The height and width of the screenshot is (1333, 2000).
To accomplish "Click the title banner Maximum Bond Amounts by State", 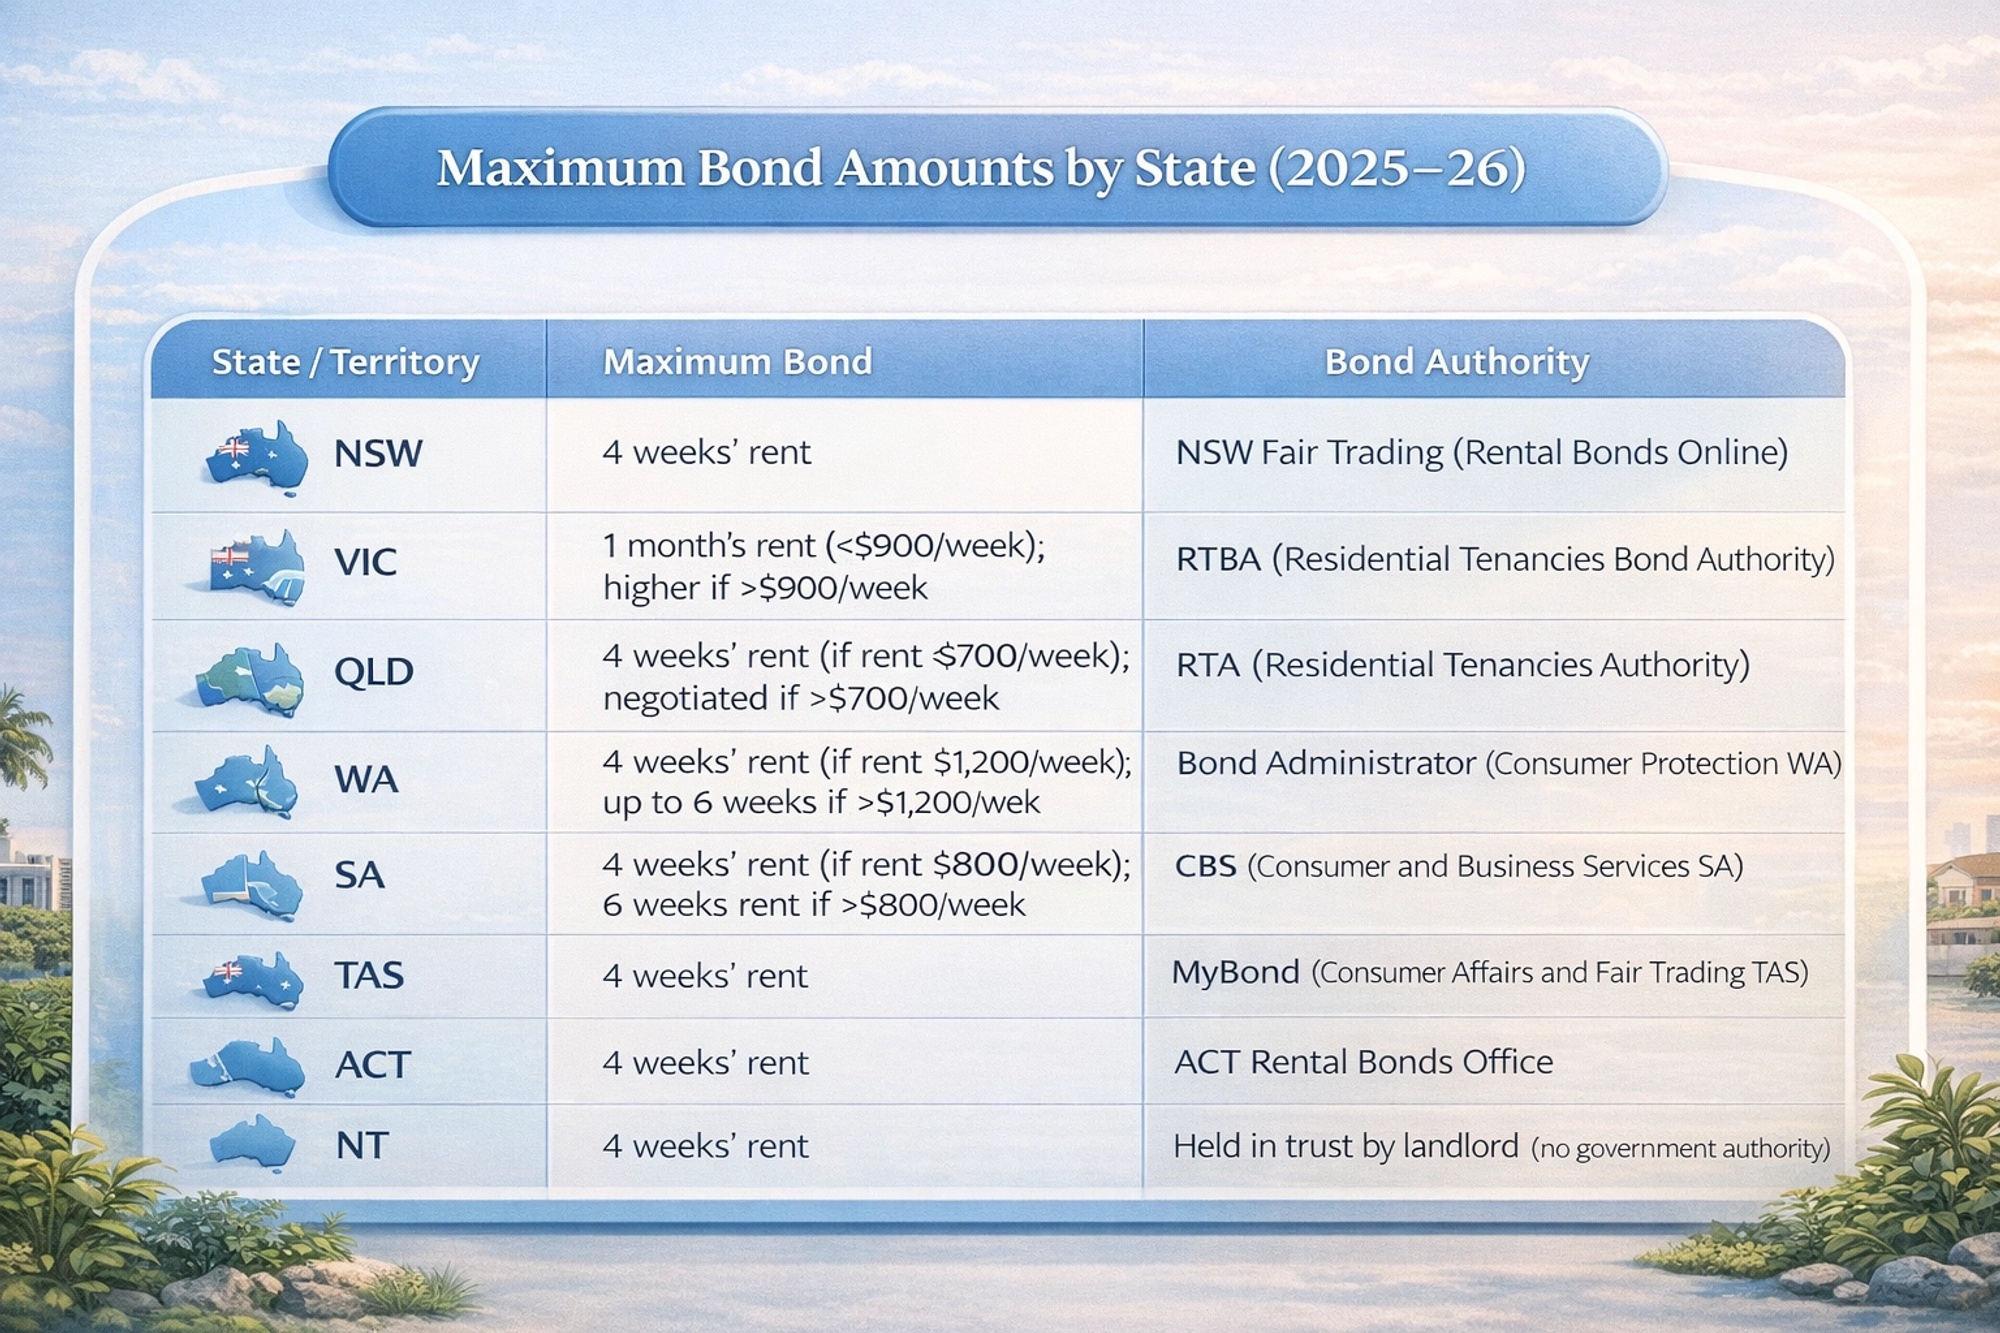I will tap(981, 168).
